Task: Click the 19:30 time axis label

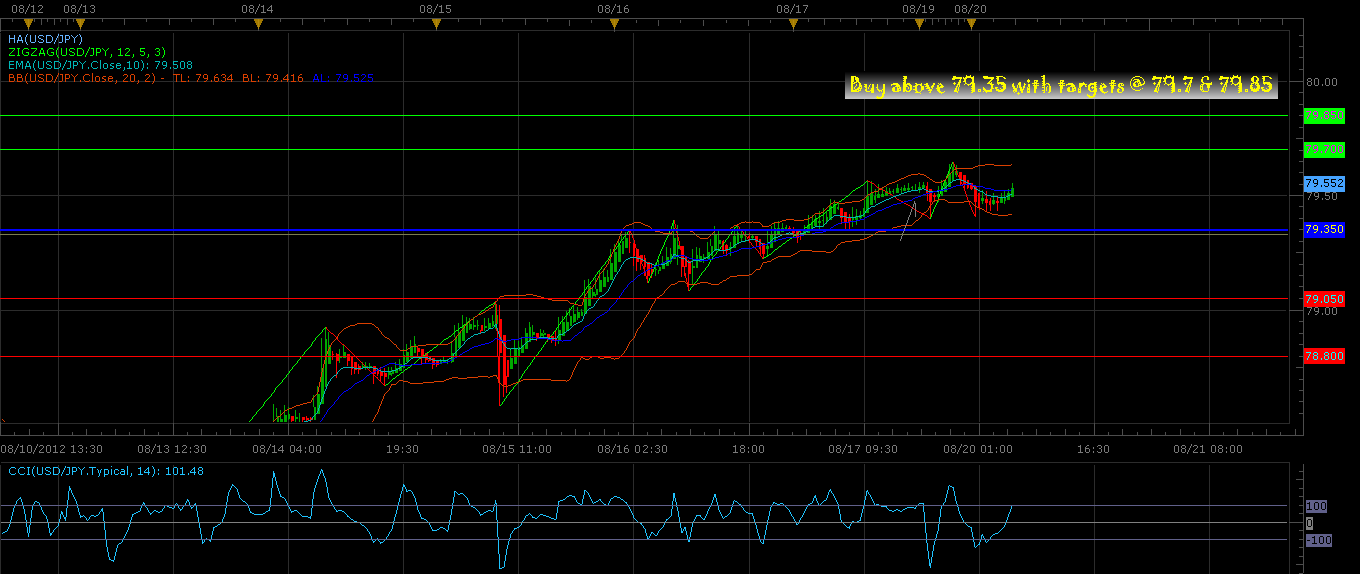Action: (402, 449)
